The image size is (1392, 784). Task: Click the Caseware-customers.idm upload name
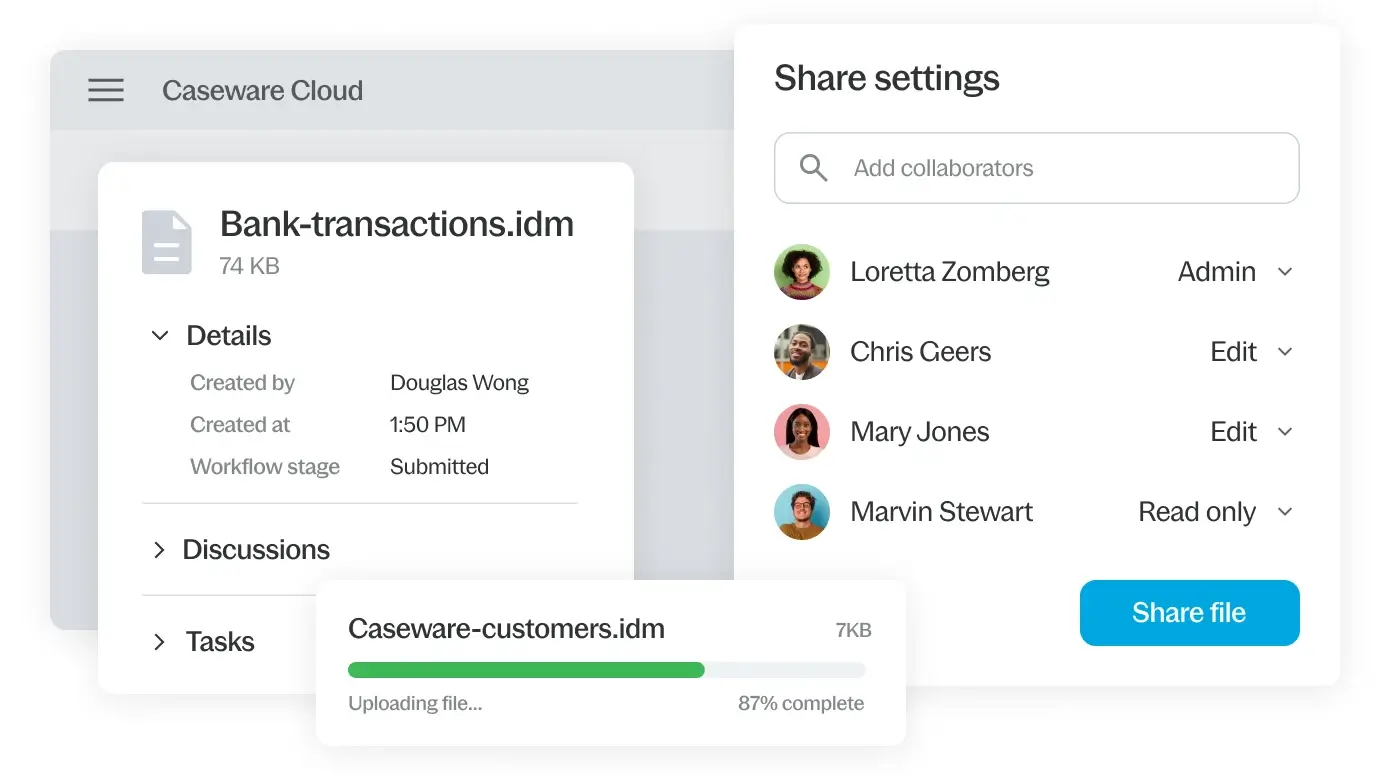click(506, 629)
